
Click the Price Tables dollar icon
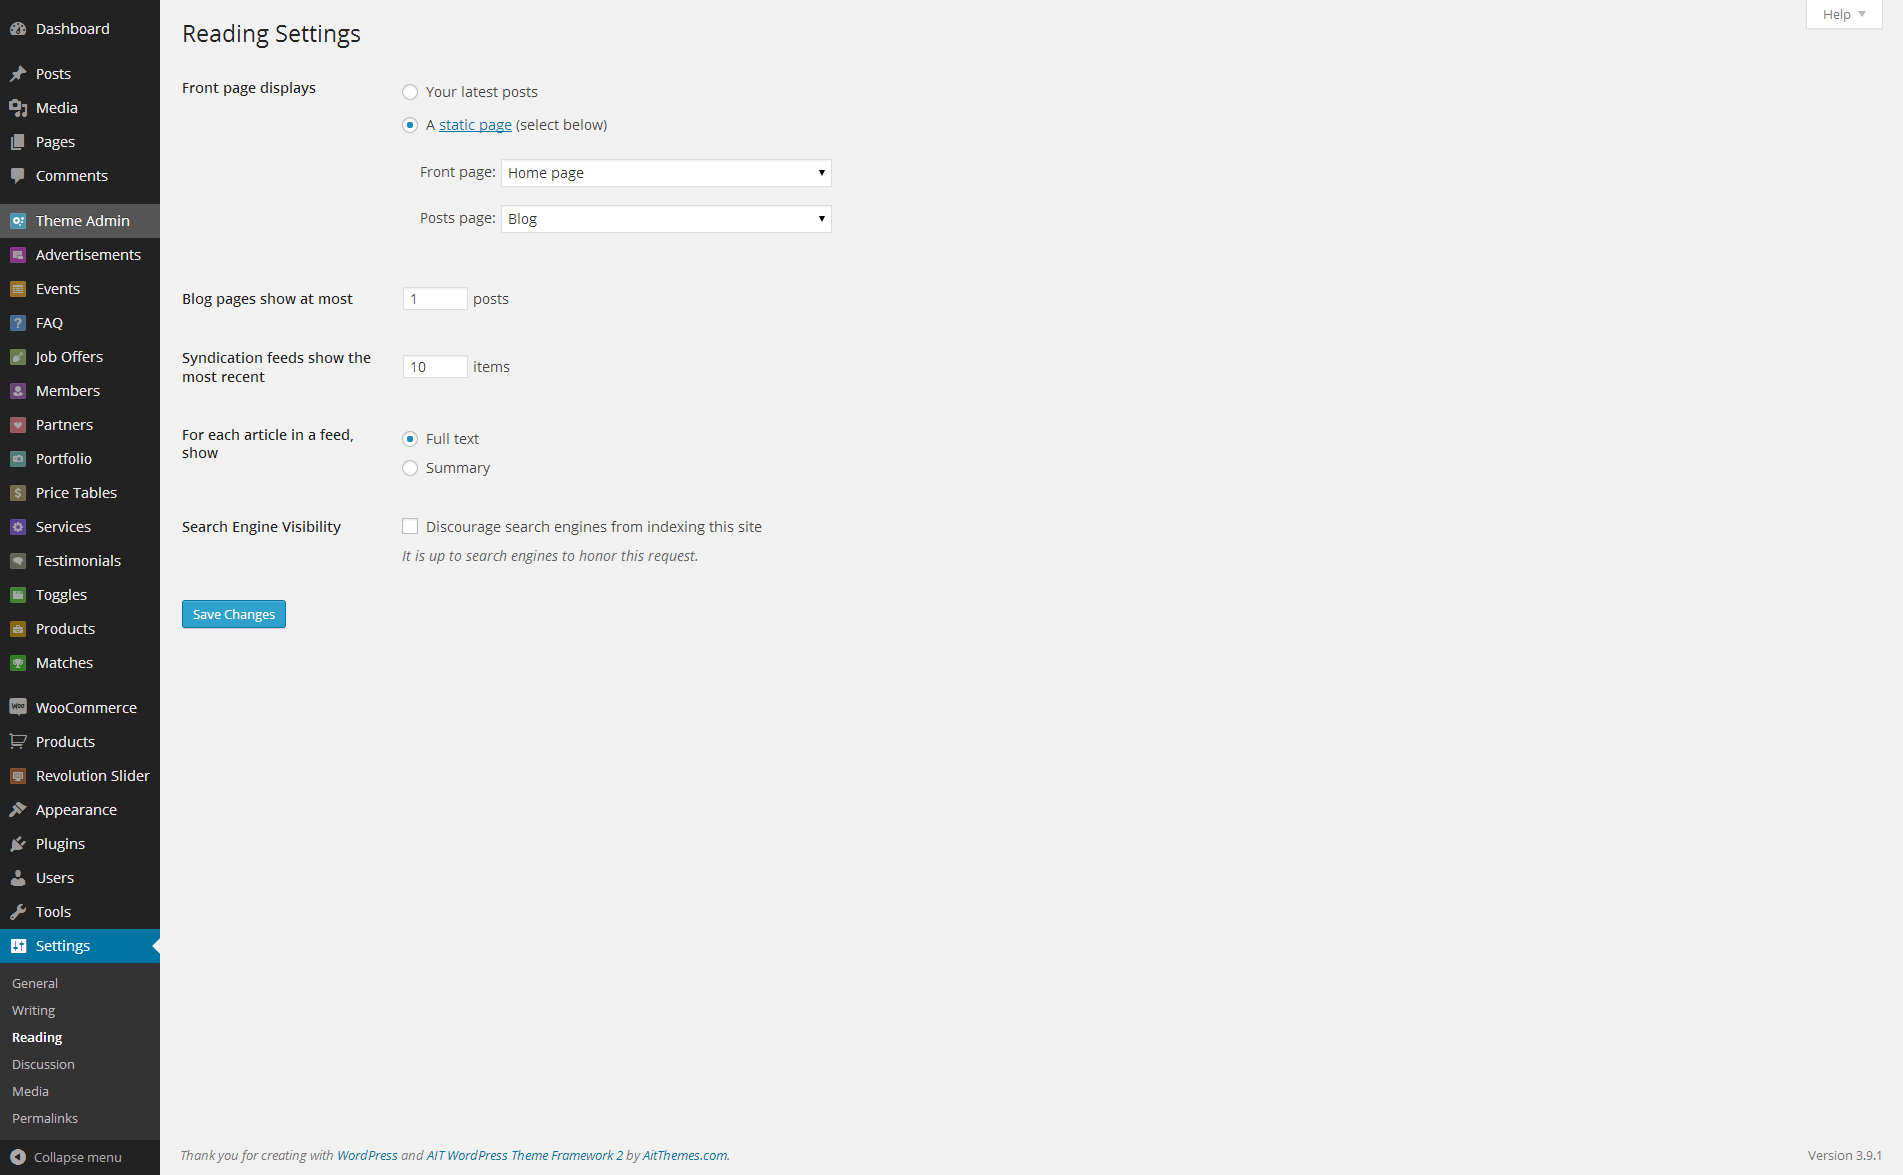(x=18, y=493)
